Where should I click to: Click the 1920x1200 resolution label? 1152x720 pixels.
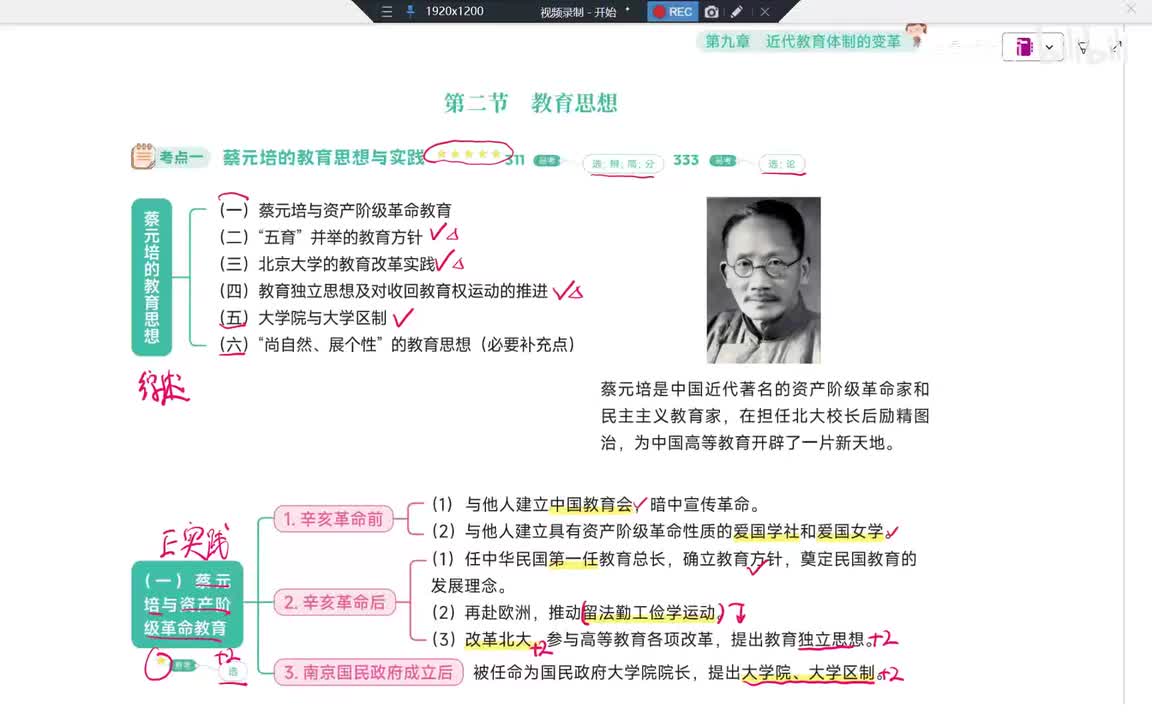coord(454,11)
